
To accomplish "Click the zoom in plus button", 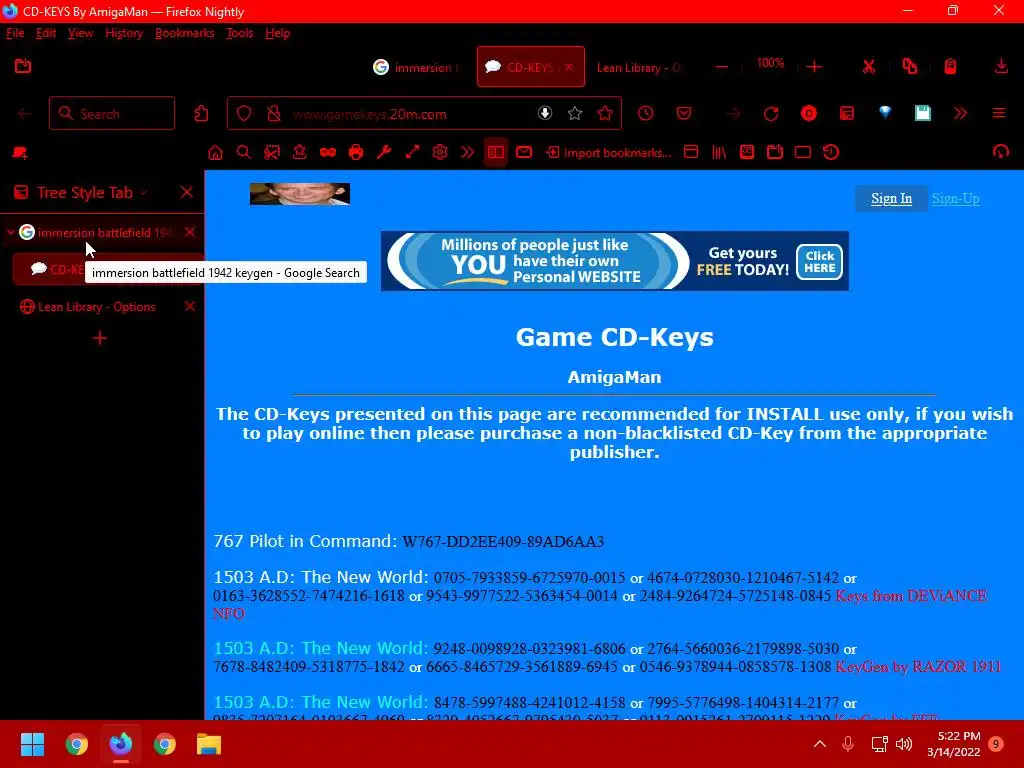I will 814,67.
